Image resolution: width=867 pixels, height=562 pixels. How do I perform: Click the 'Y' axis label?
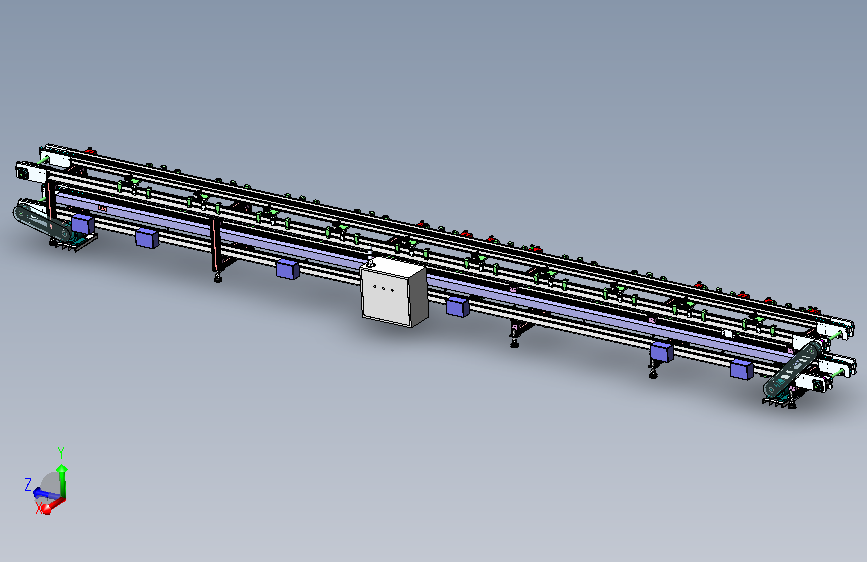coord(61,453)
